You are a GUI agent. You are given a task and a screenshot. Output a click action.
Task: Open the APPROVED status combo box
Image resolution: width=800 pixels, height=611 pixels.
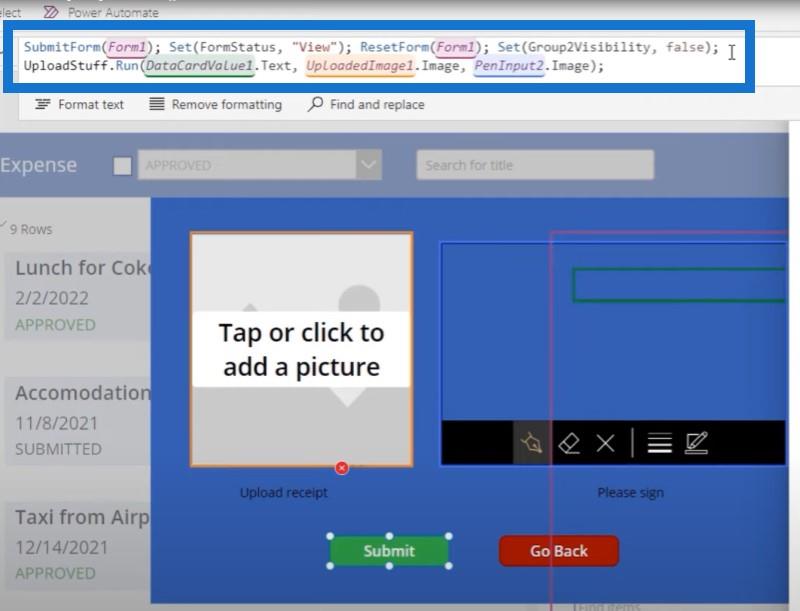pyautogui.click(x=260, y=165)
